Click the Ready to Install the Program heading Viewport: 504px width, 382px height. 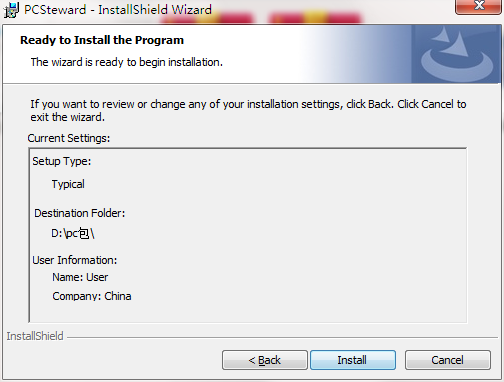(102, 40)
